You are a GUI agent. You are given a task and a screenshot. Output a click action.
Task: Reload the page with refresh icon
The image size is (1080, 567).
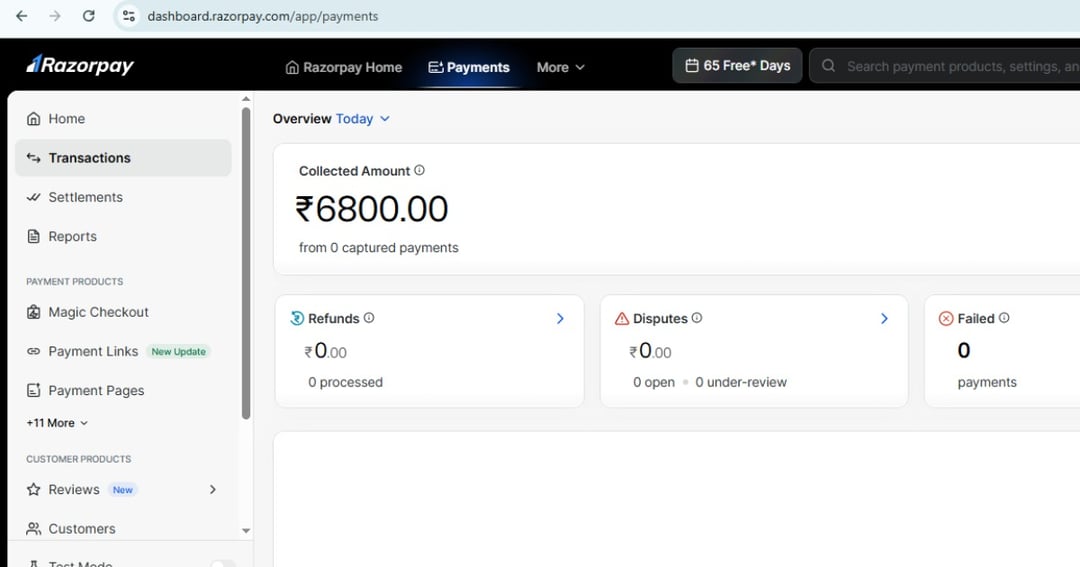pos(89,16)
